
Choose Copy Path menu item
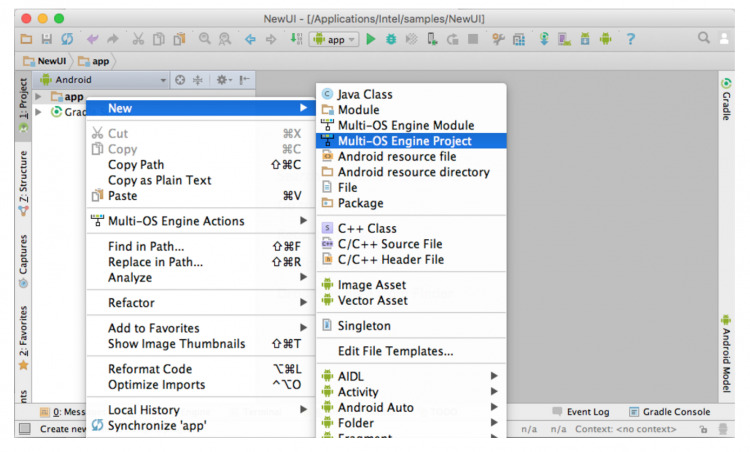(x=201, y=165)
